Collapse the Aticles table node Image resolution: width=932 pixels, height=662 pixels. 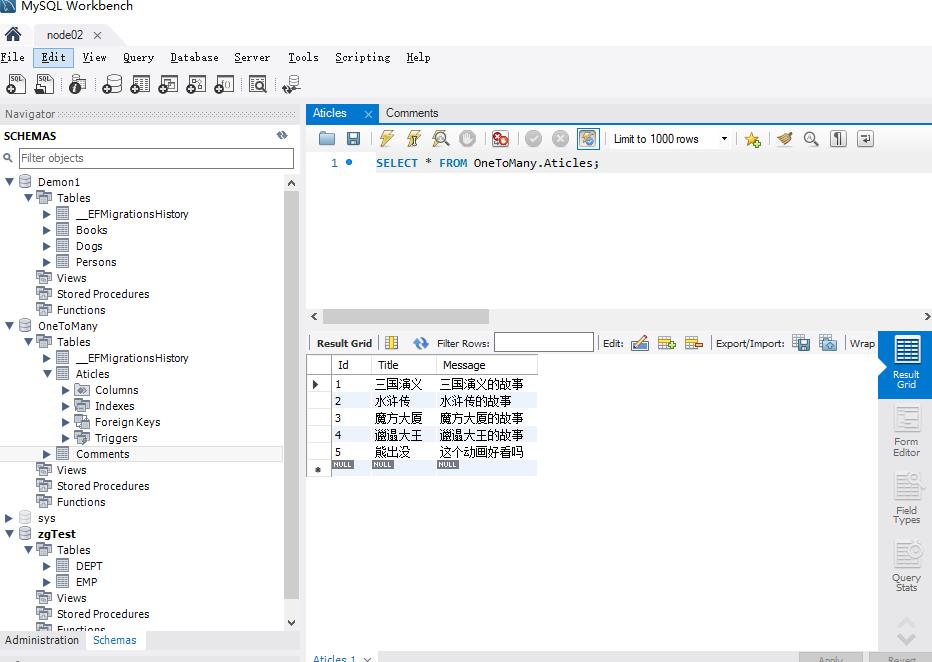tap(47, 374)
